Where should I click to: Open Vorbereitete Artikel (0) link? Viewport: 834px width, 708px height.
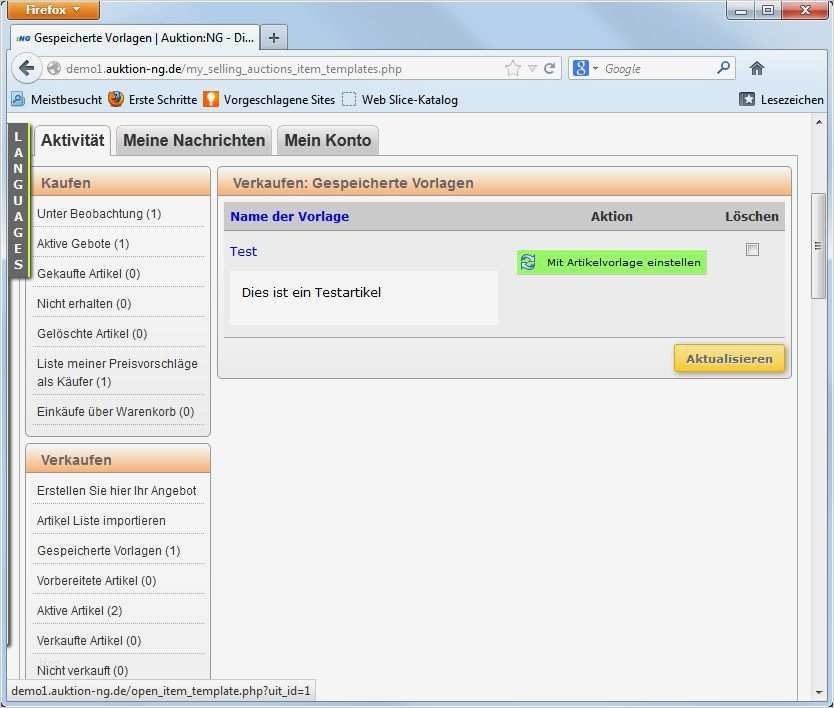click(x=96, y=580)
